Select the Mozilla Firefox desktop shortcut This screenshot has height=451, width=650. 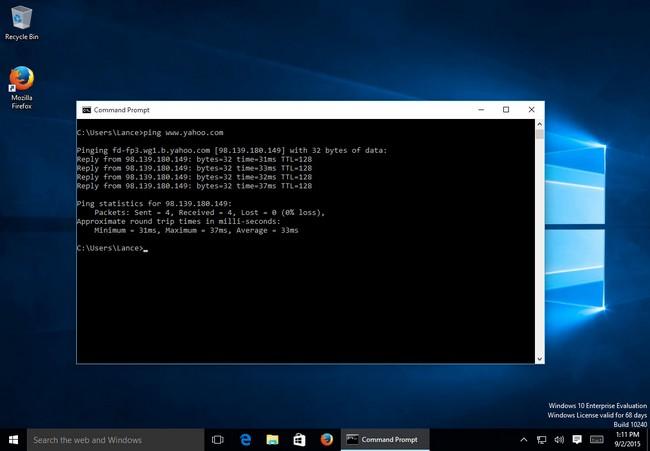[x=22, y=87]
